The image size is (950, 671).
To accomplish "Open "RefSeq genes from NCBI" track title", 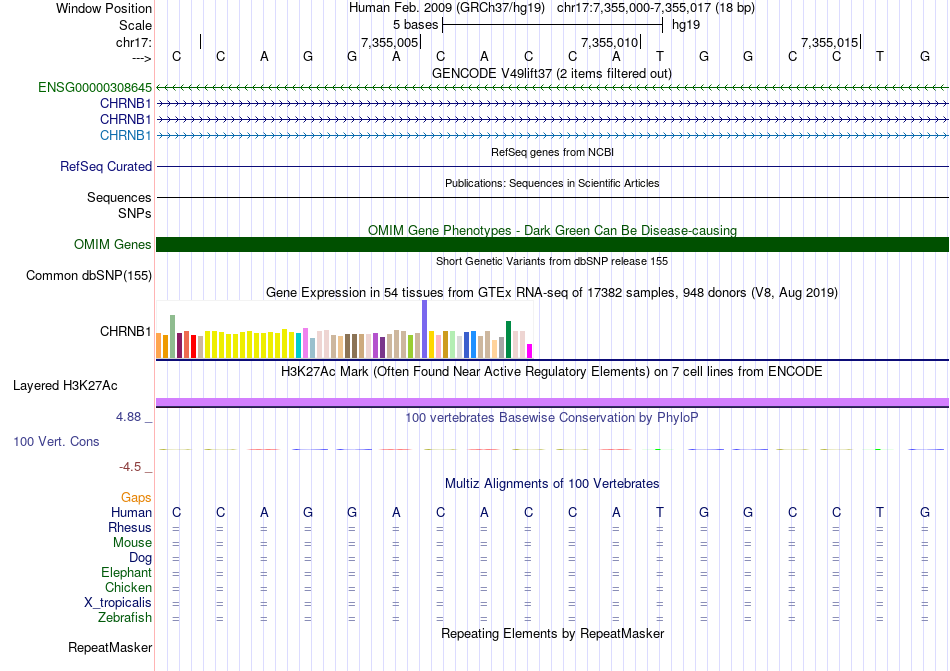I will point(552,152).
